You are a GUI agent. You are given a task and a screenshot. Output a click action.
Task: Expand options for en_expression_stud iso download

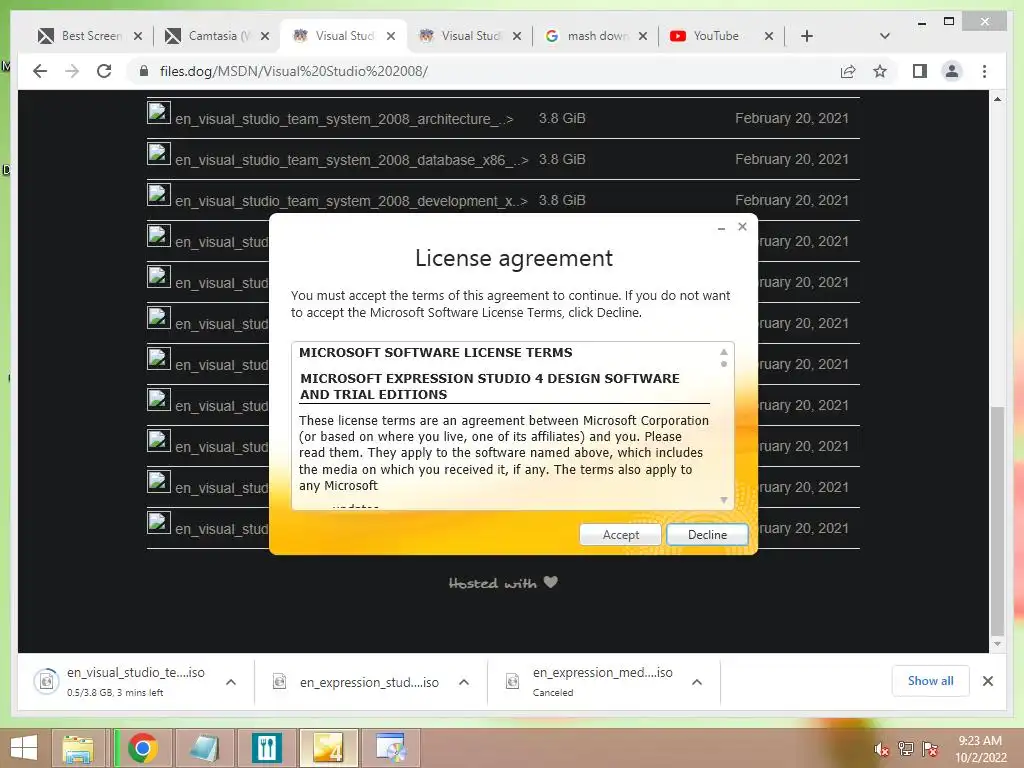point(464,682)
